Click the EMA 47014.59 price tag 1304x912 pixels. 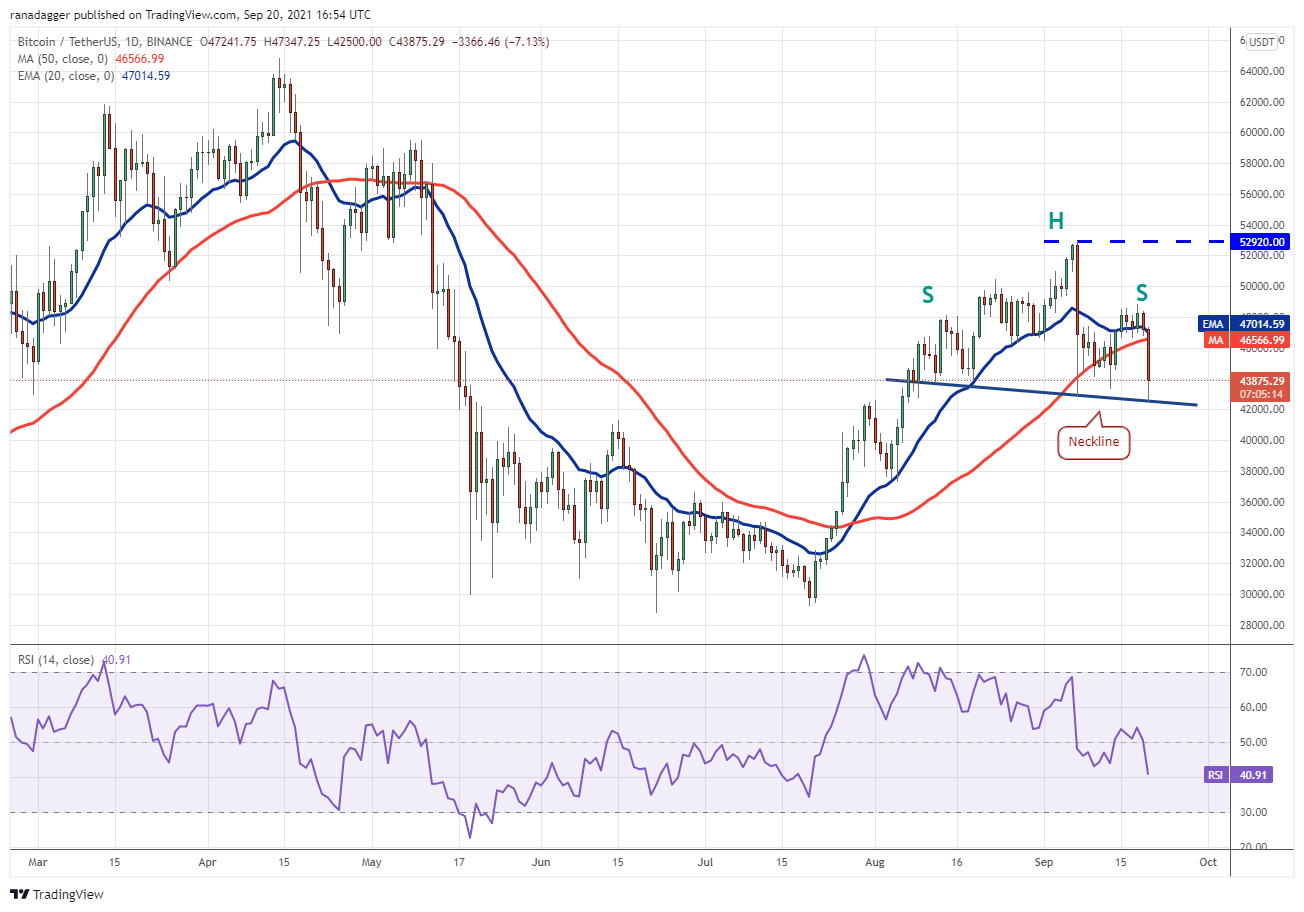pyautogui.click(x=1241, y=324)
